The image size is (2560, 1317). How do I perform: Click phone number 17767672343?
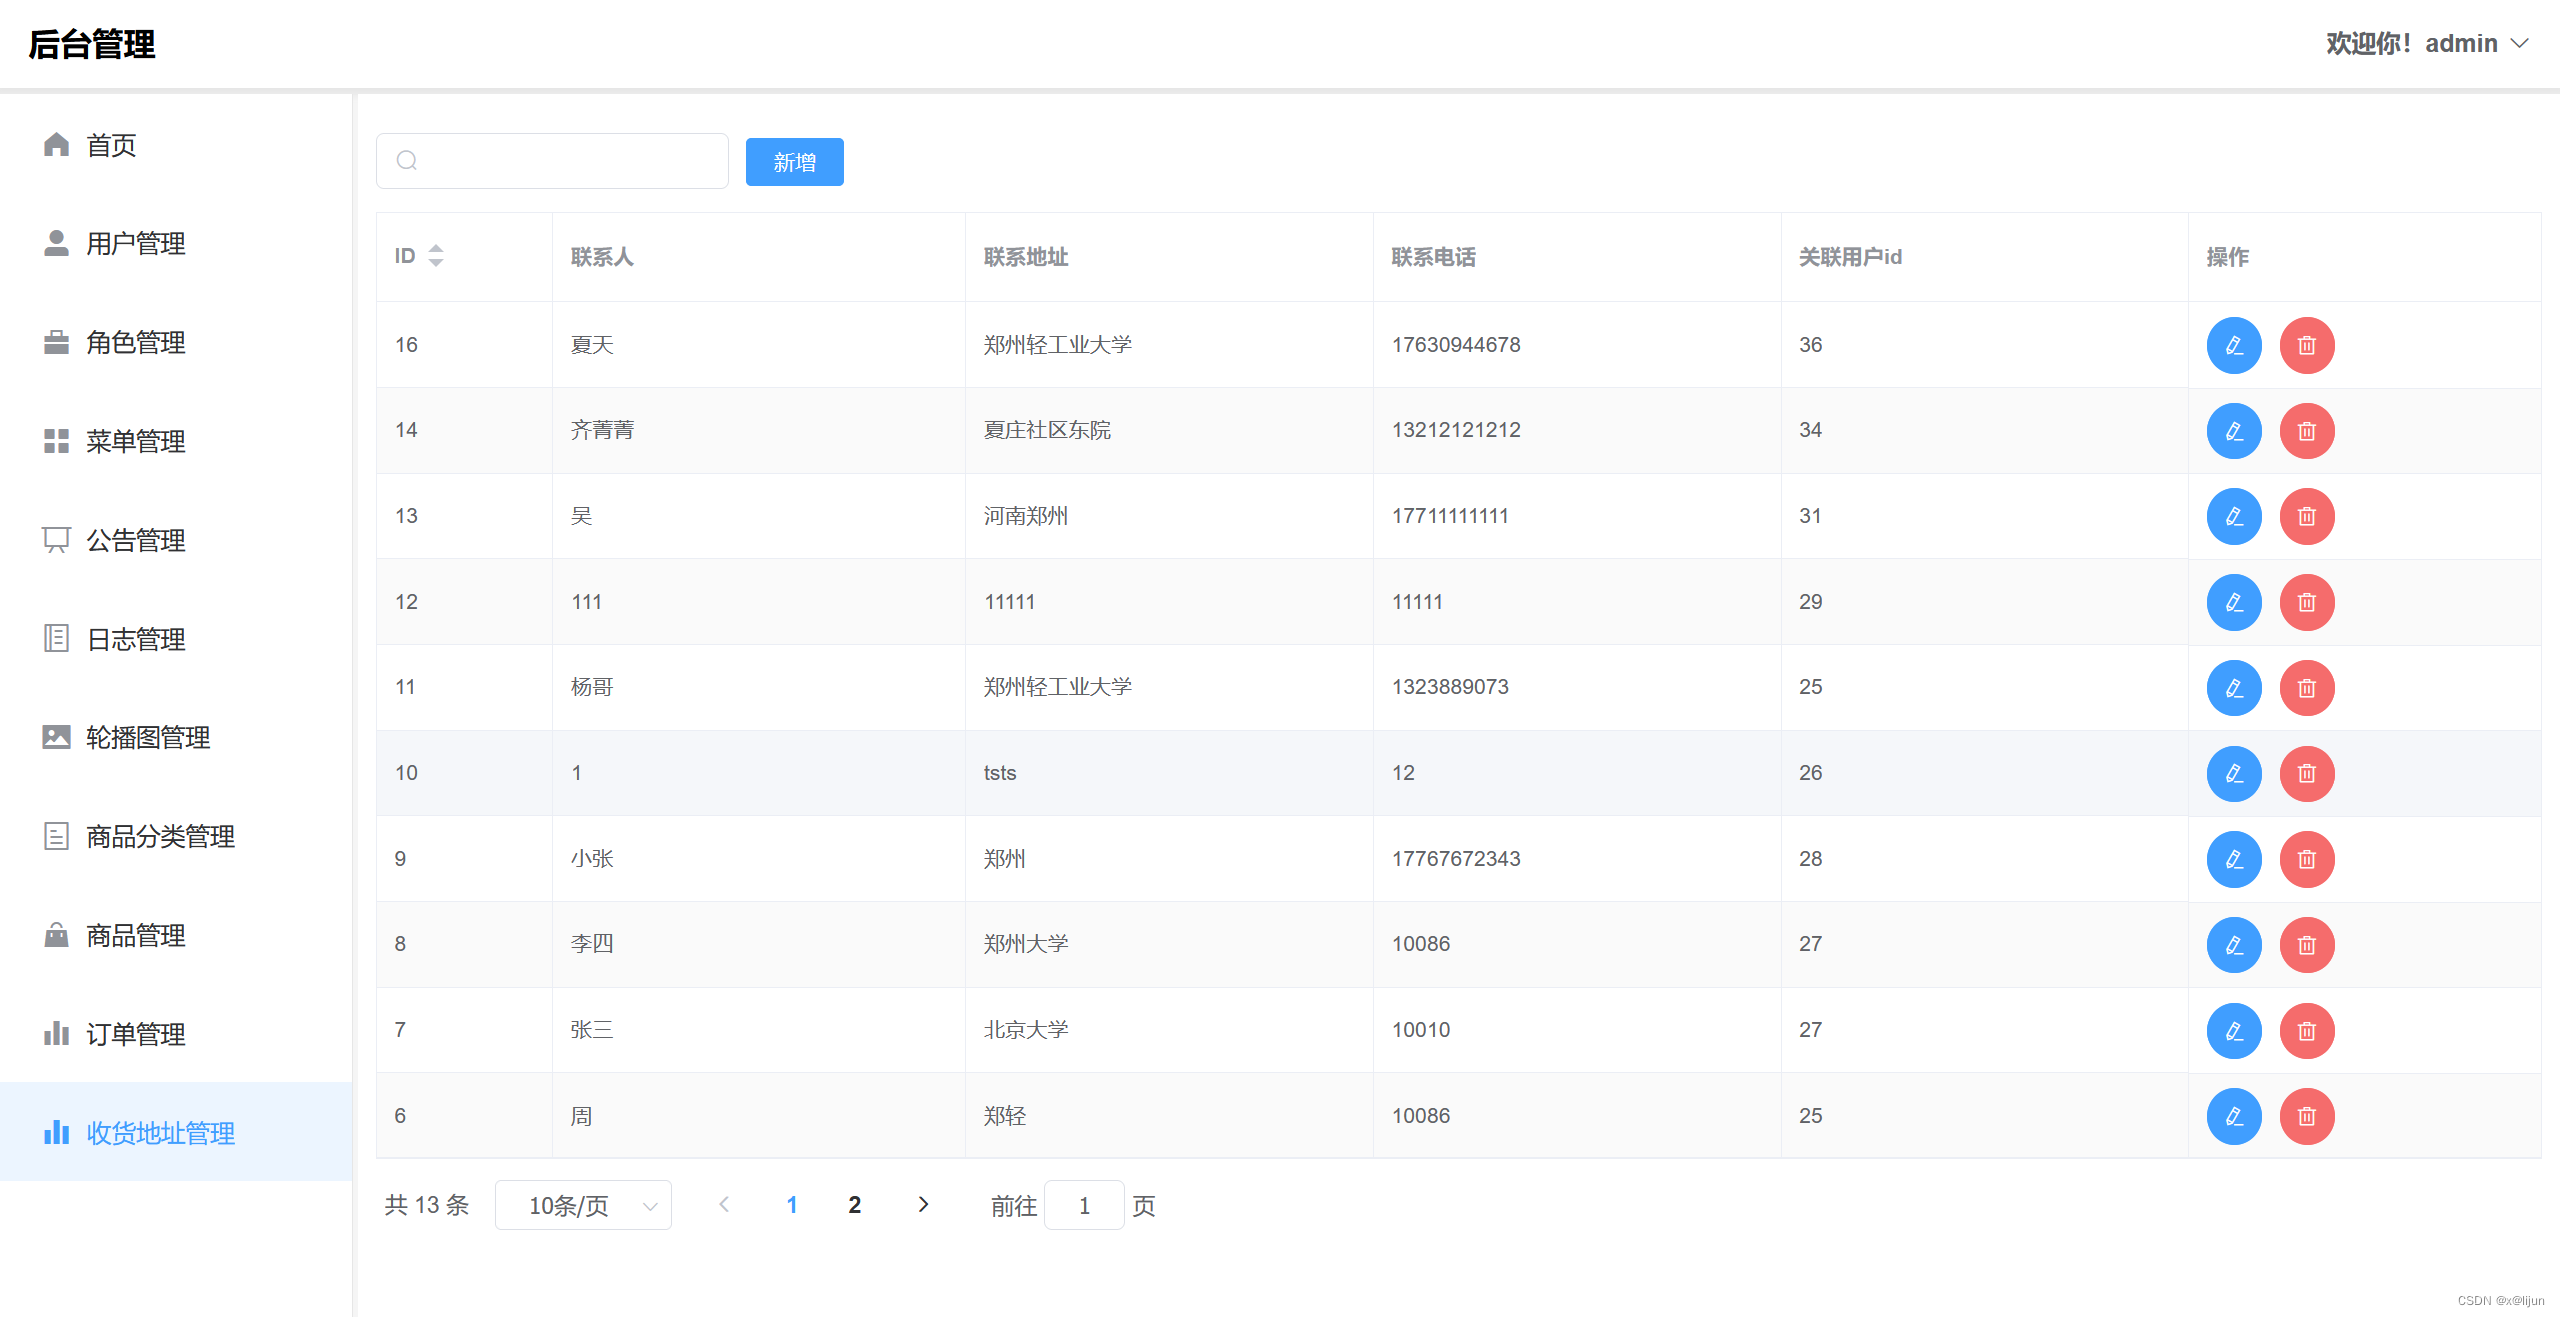click(x=1456, y=859)
